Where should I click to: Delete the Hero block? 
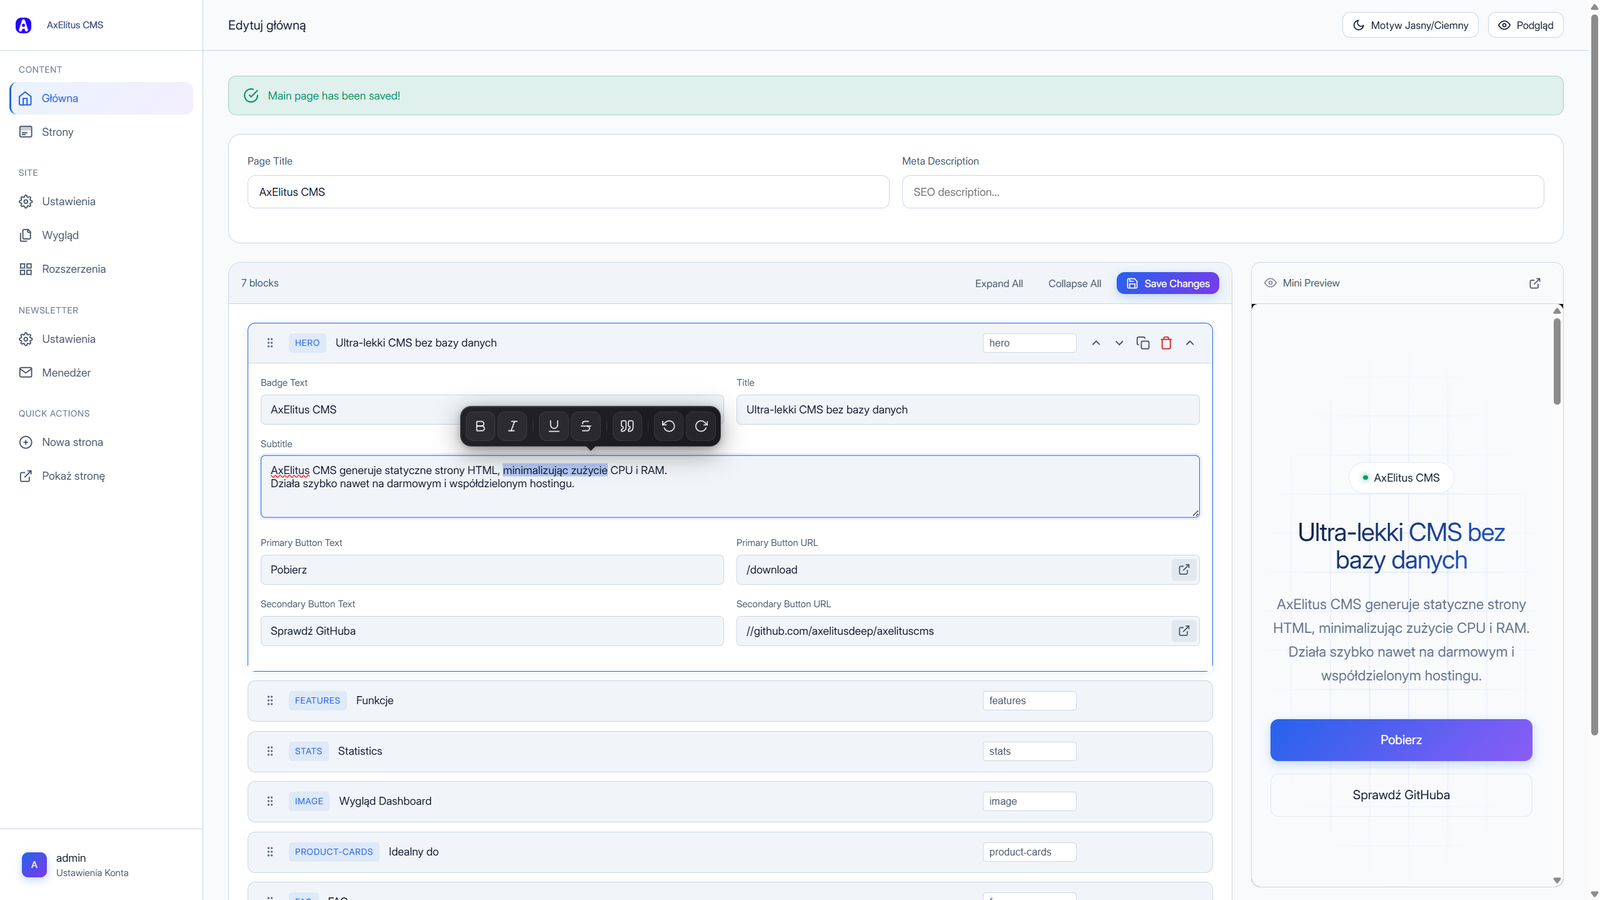pos(1166,343)
